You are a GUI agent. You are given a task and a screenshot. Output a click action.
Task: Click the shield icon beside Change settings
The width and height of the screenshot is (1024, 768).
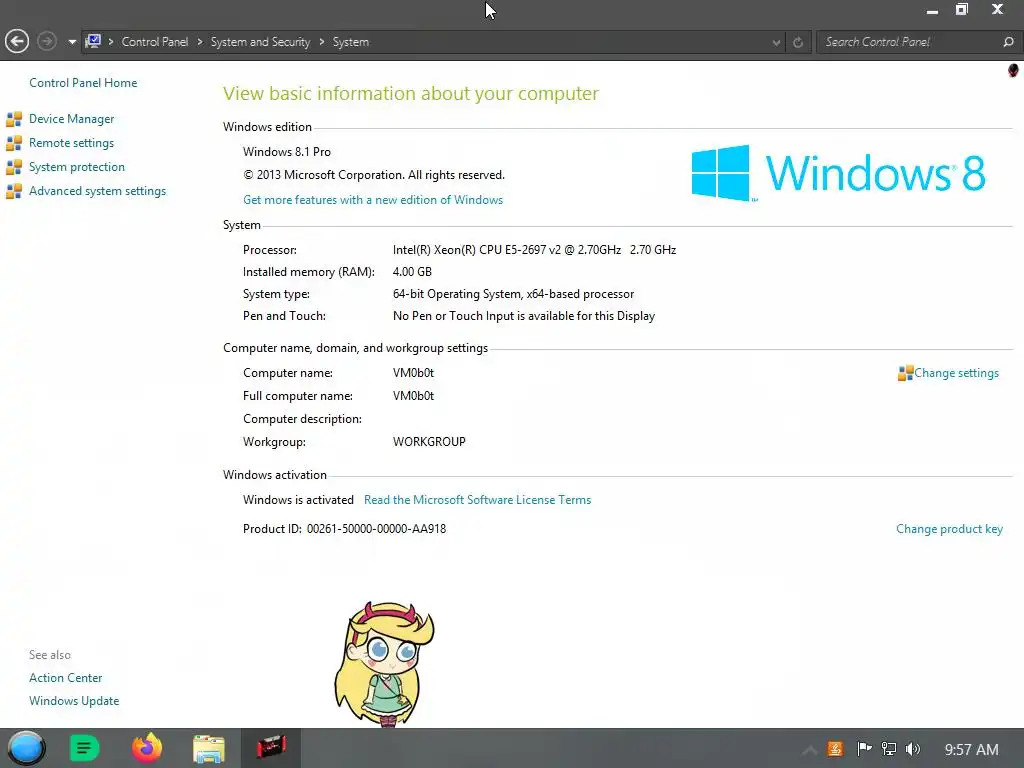tap(905, 373)
